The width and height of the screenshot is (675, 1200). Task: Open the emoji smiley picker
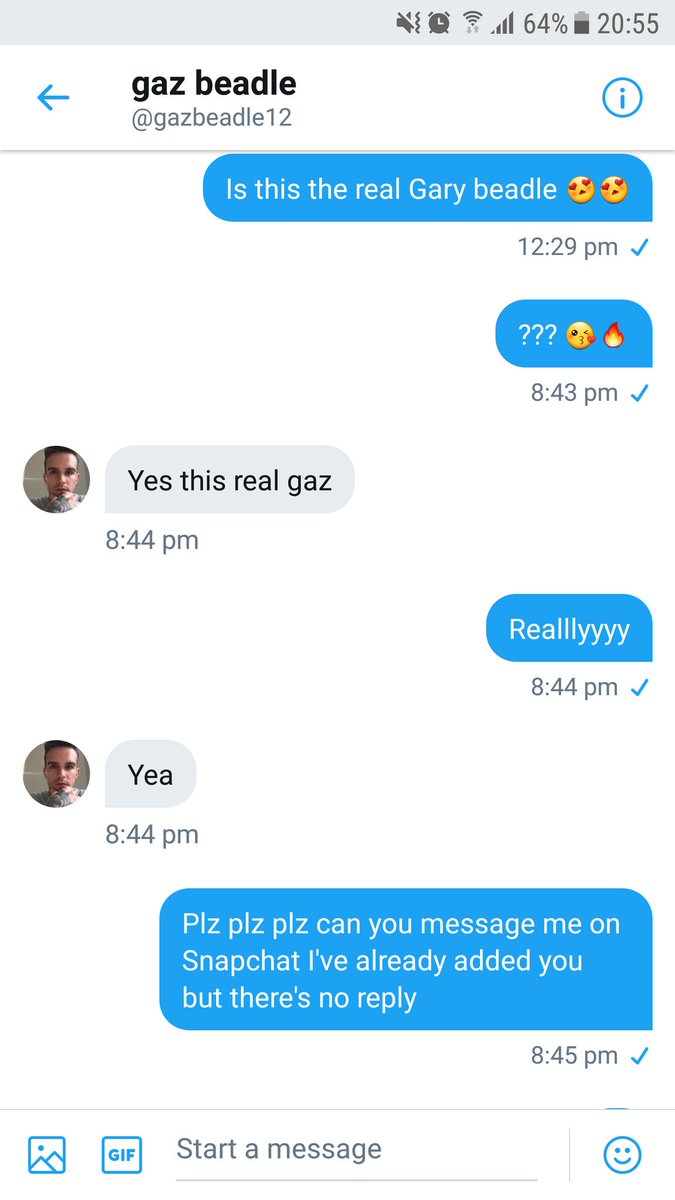point(622,1154)
